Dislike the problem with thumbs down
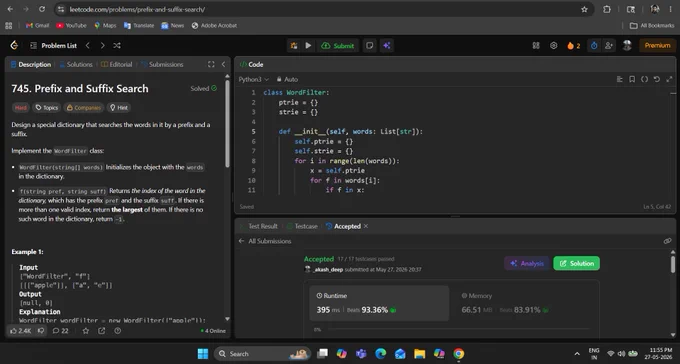Screen dimensions: 680x364 click(x=41, y=331)
